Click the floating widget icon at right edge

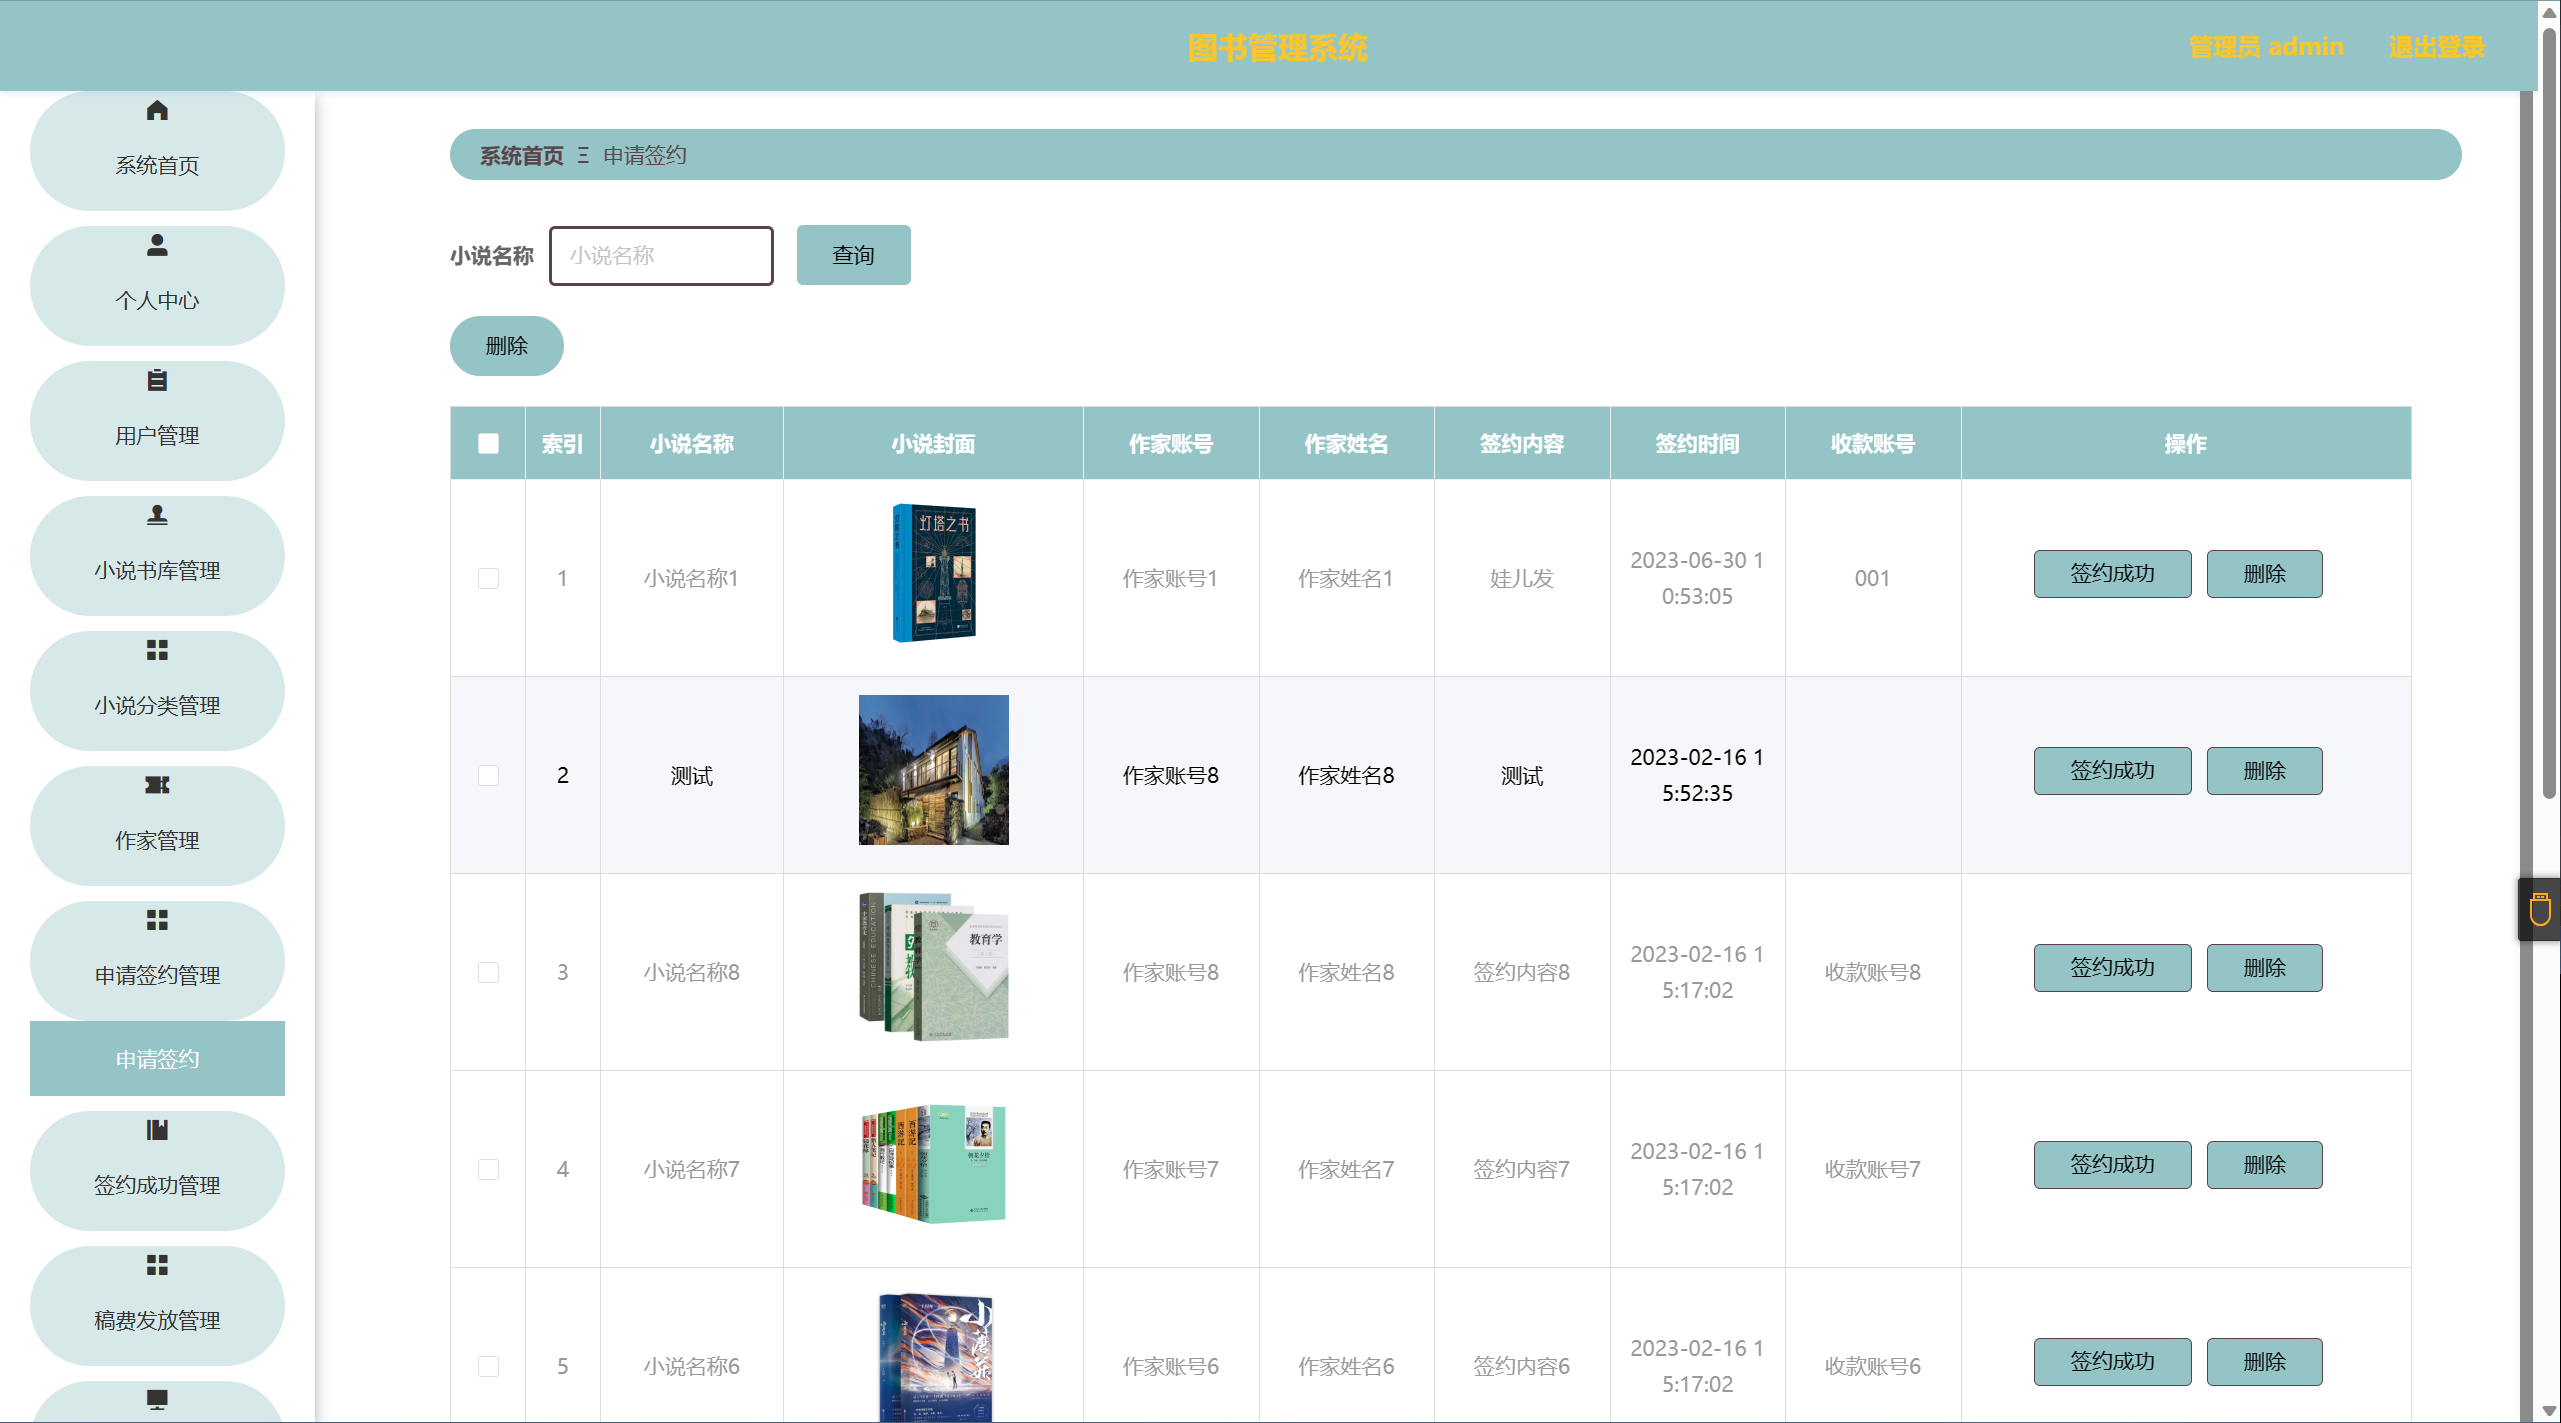click(x=2540, y=910)
